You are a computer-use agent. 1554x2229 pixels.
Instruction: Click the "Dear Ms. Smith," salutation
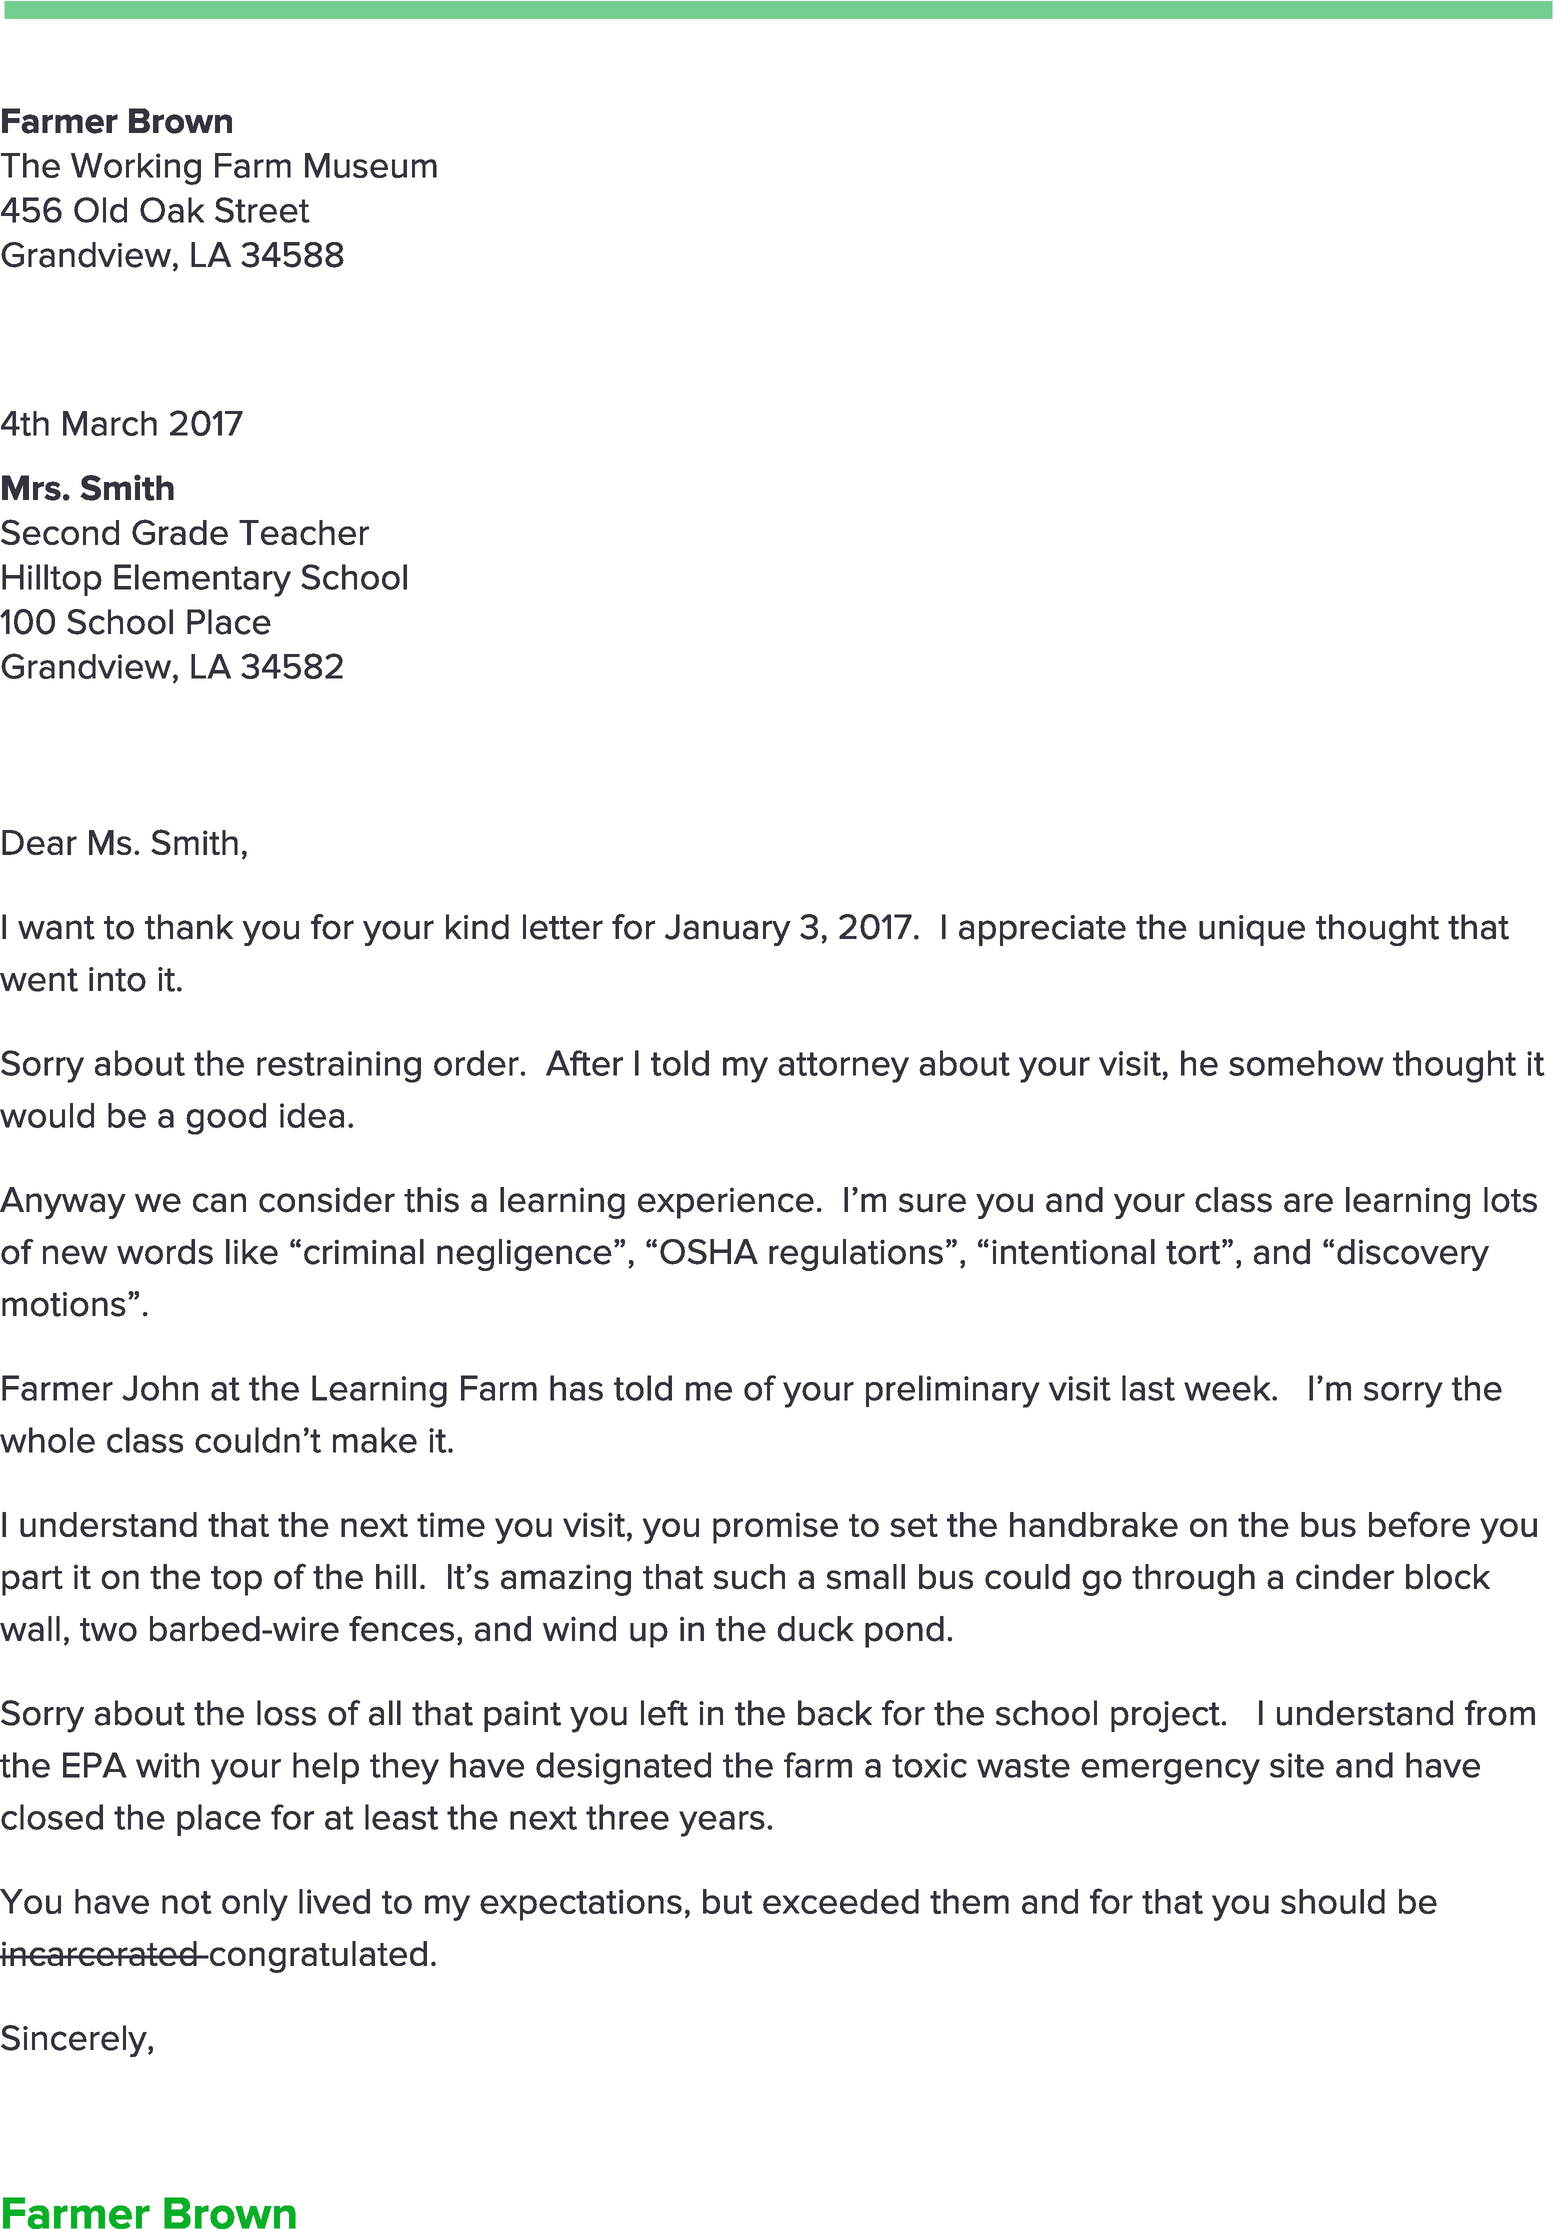pyautogui.click(x=124, y=843)
